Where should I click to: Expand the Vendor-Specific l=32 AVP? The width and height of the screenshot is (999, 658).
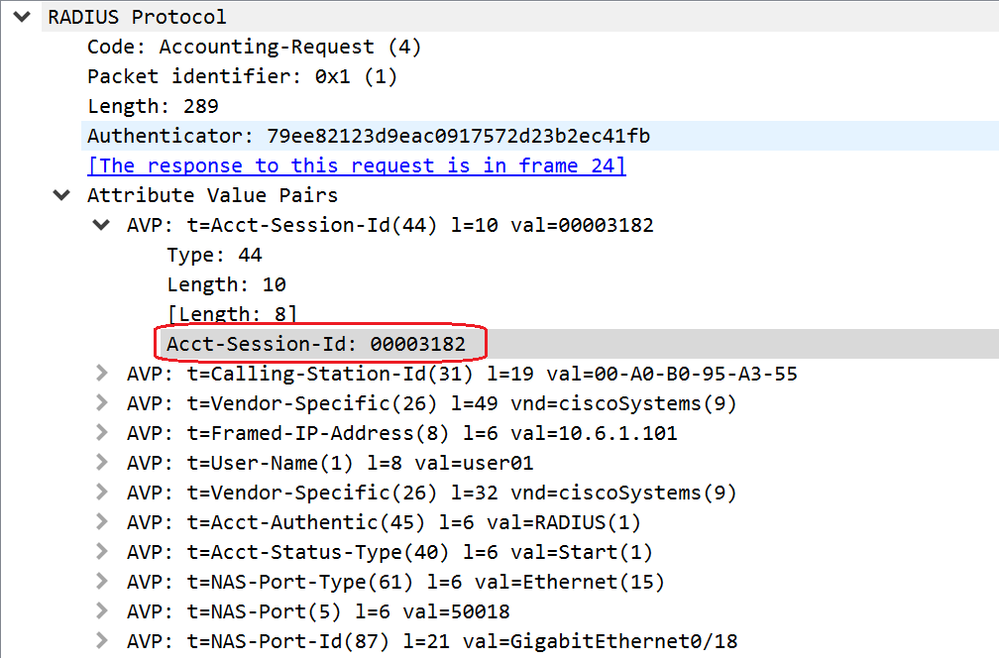coord(101,492)
